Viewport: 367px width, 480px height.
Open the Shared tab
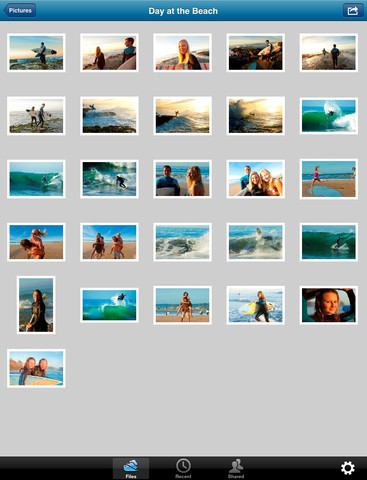[x=236, y=469]
